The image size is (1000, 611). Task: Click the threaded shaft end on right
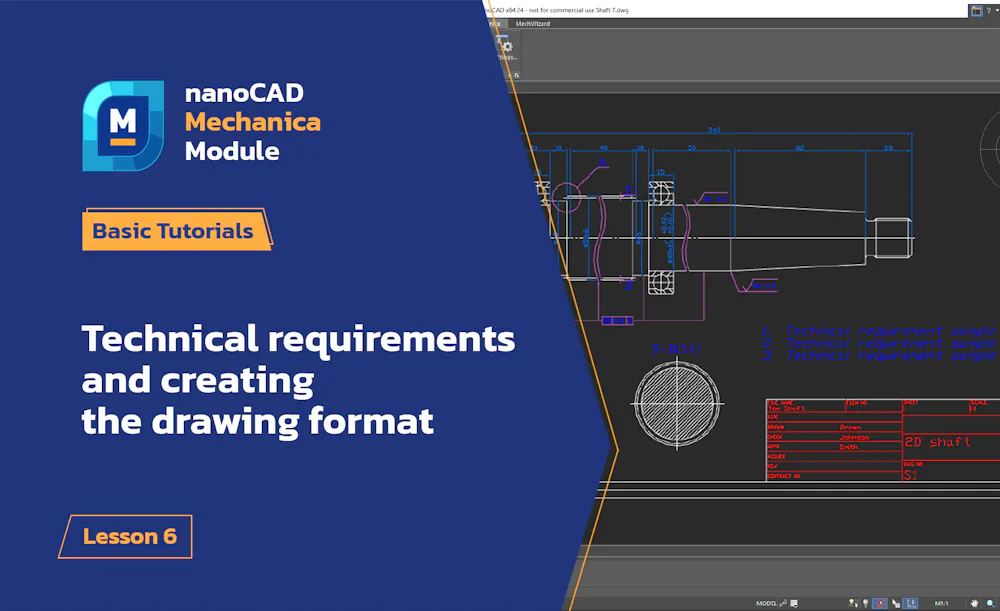point(892,238)
